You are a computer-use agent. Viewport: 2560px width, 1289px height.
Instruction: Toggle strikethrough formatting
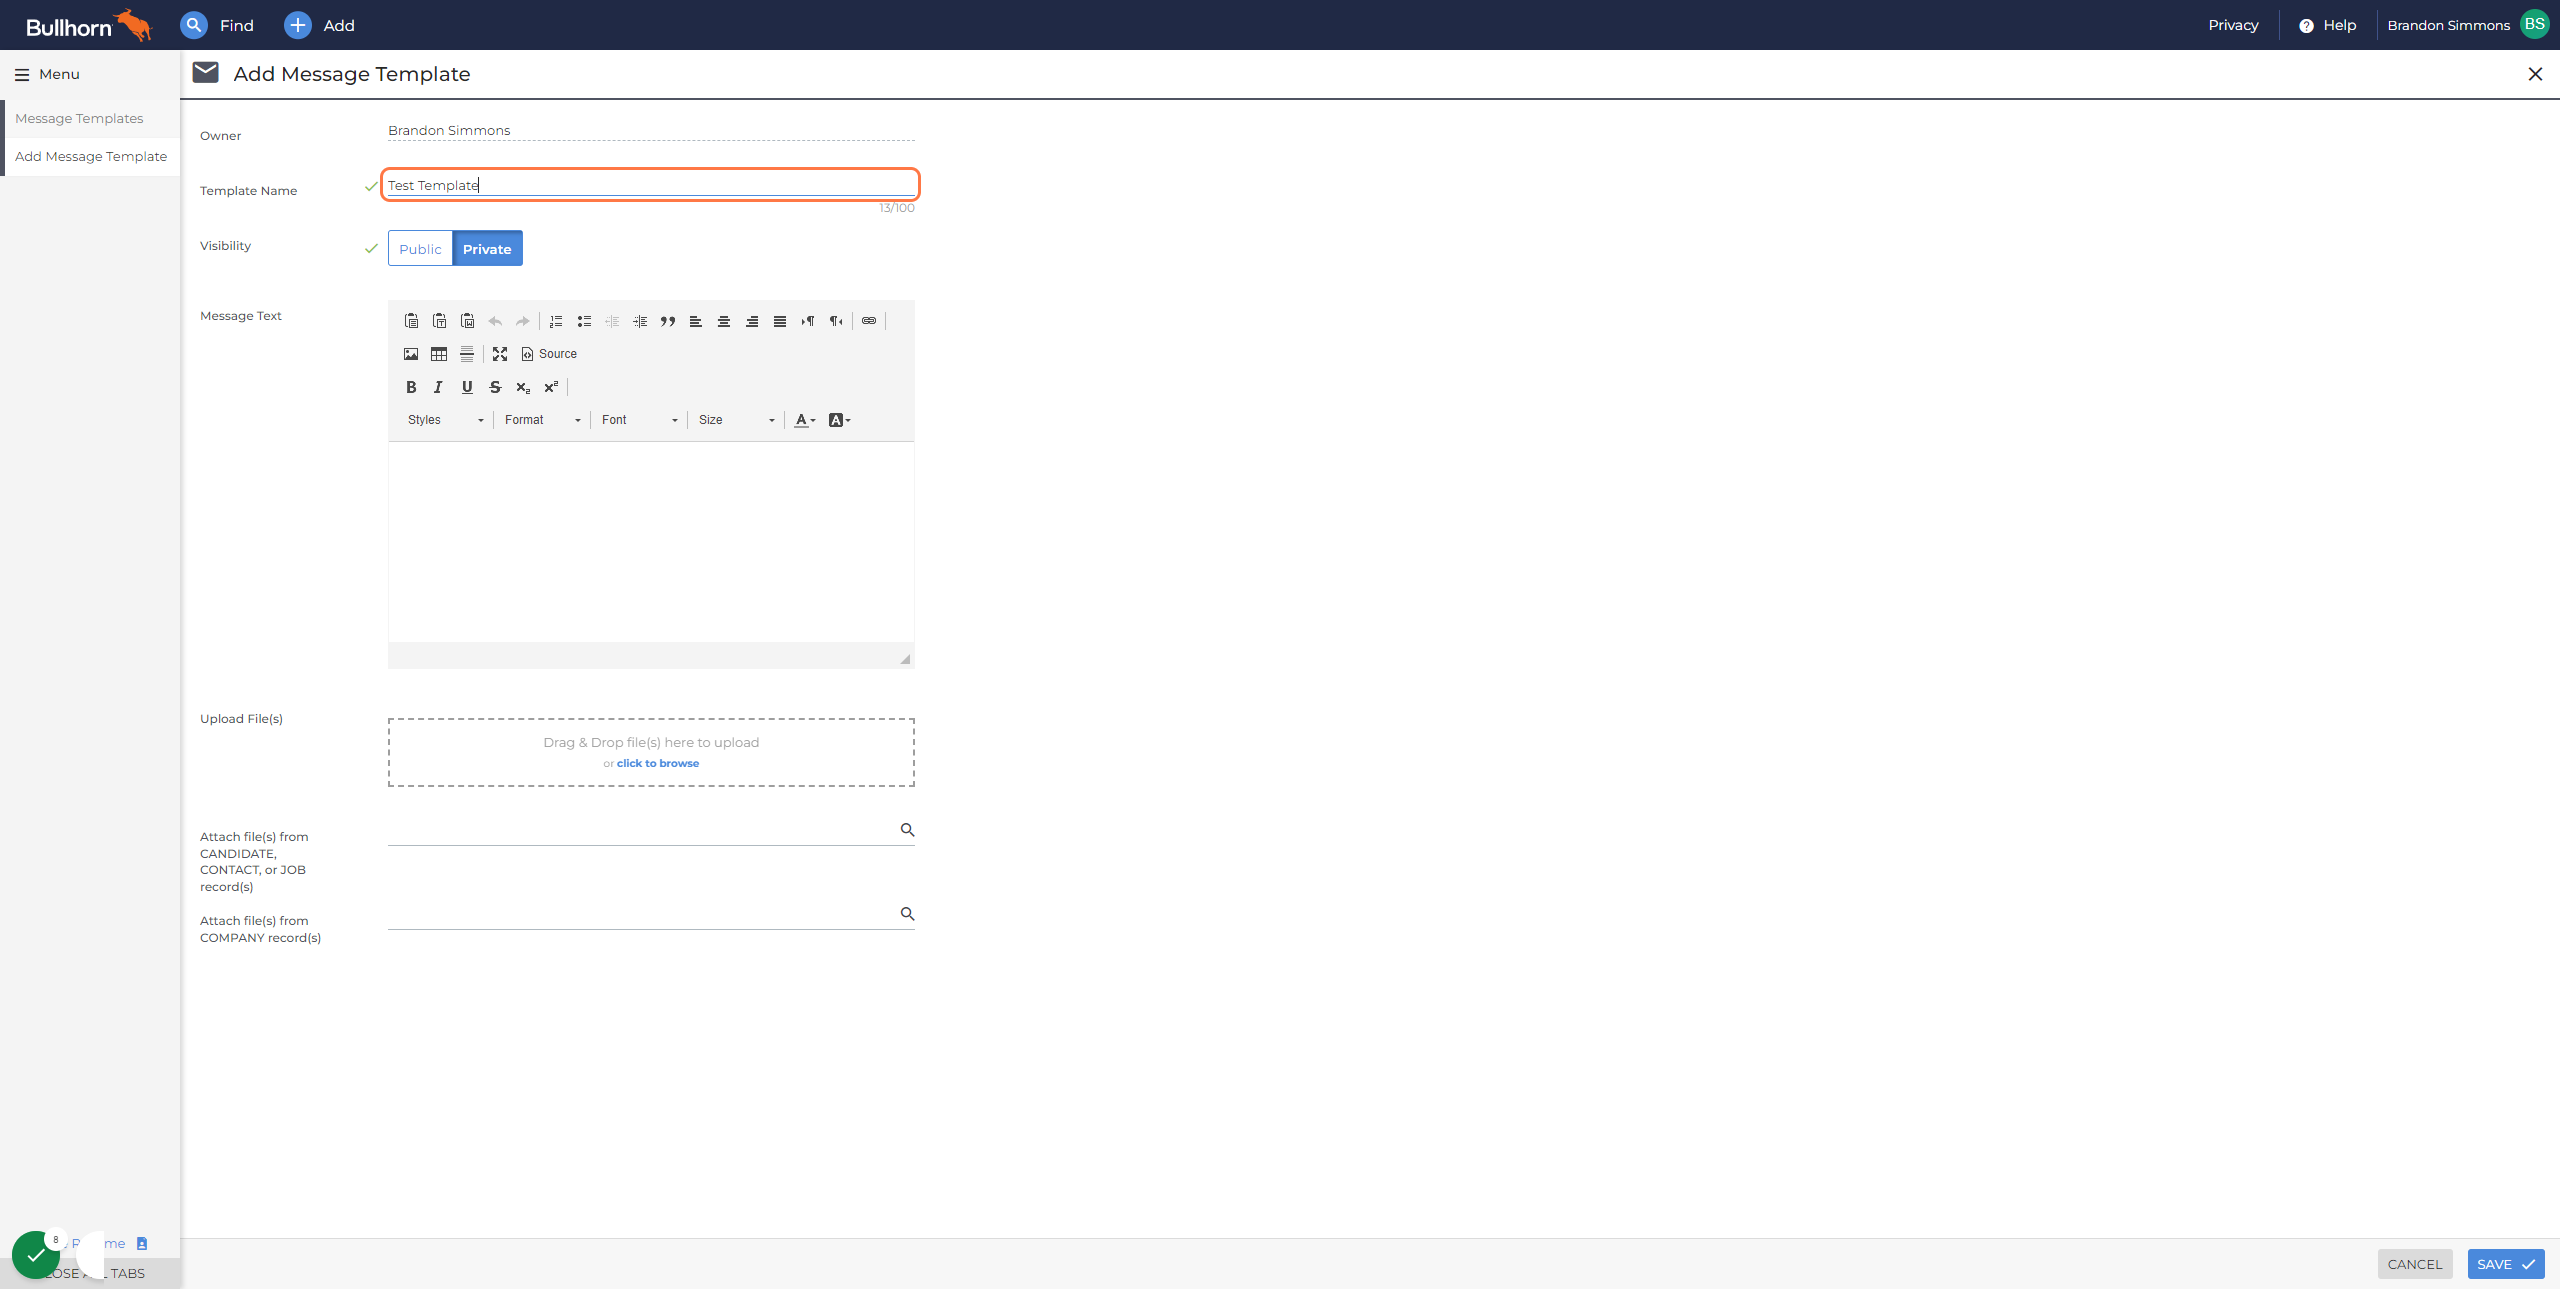(x=495, y=387)
